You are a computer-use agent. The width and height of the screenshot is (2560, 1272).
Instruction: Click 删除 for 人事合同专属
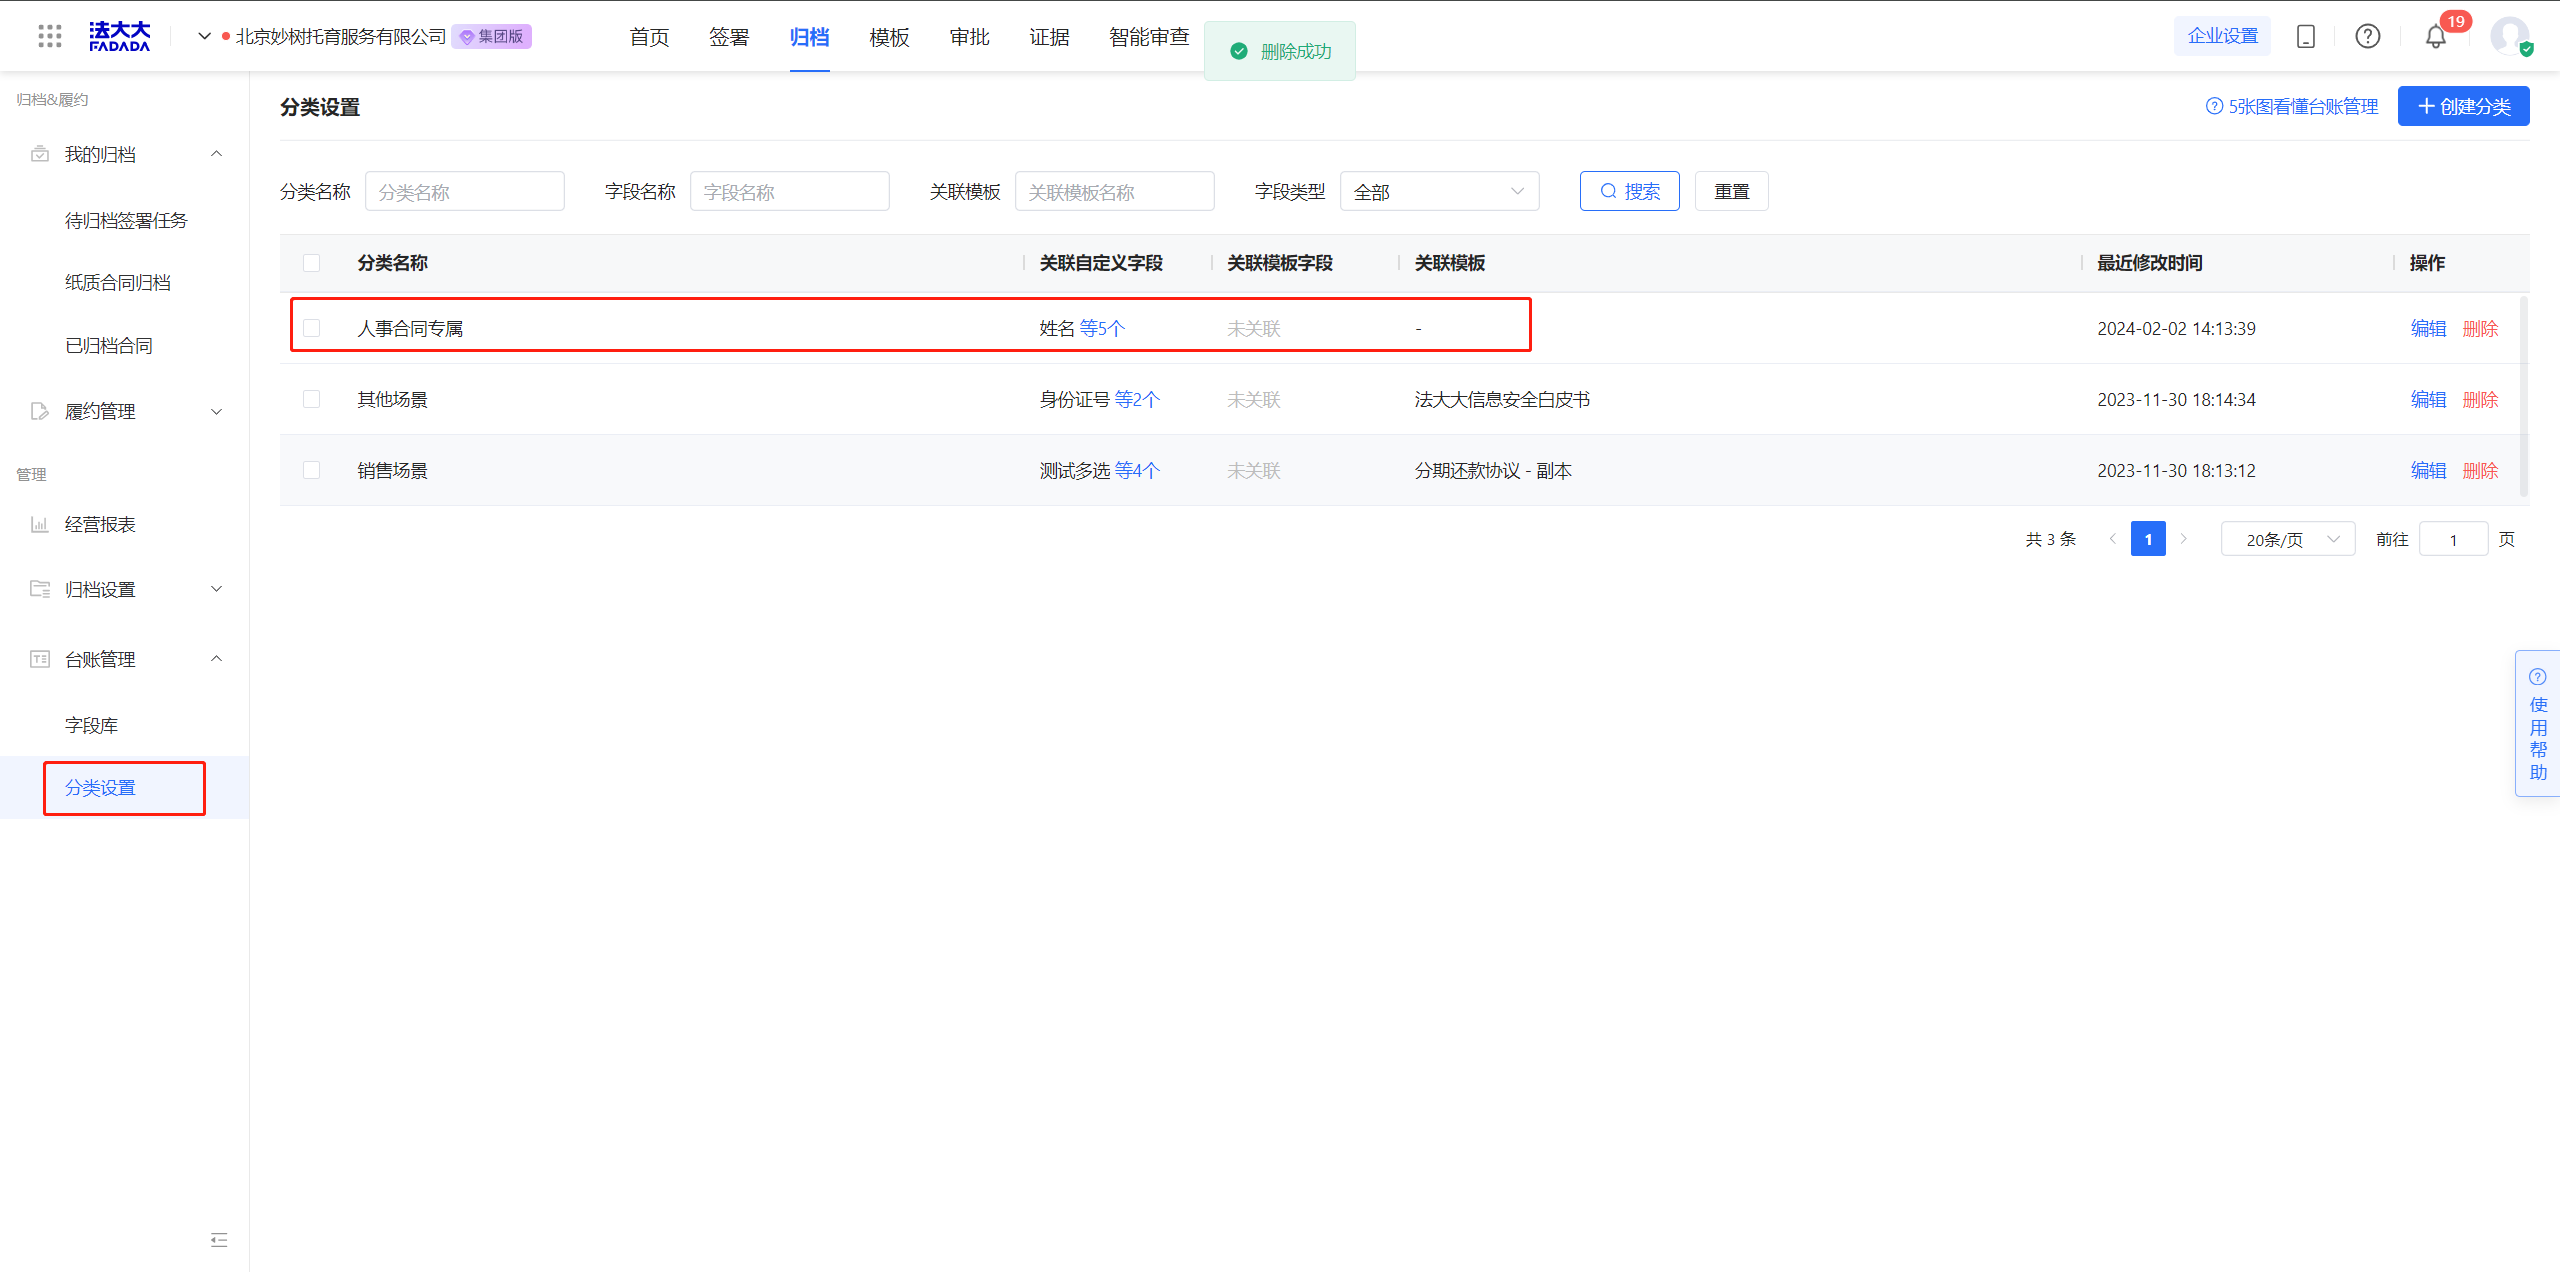click(x=2481, y=328)
